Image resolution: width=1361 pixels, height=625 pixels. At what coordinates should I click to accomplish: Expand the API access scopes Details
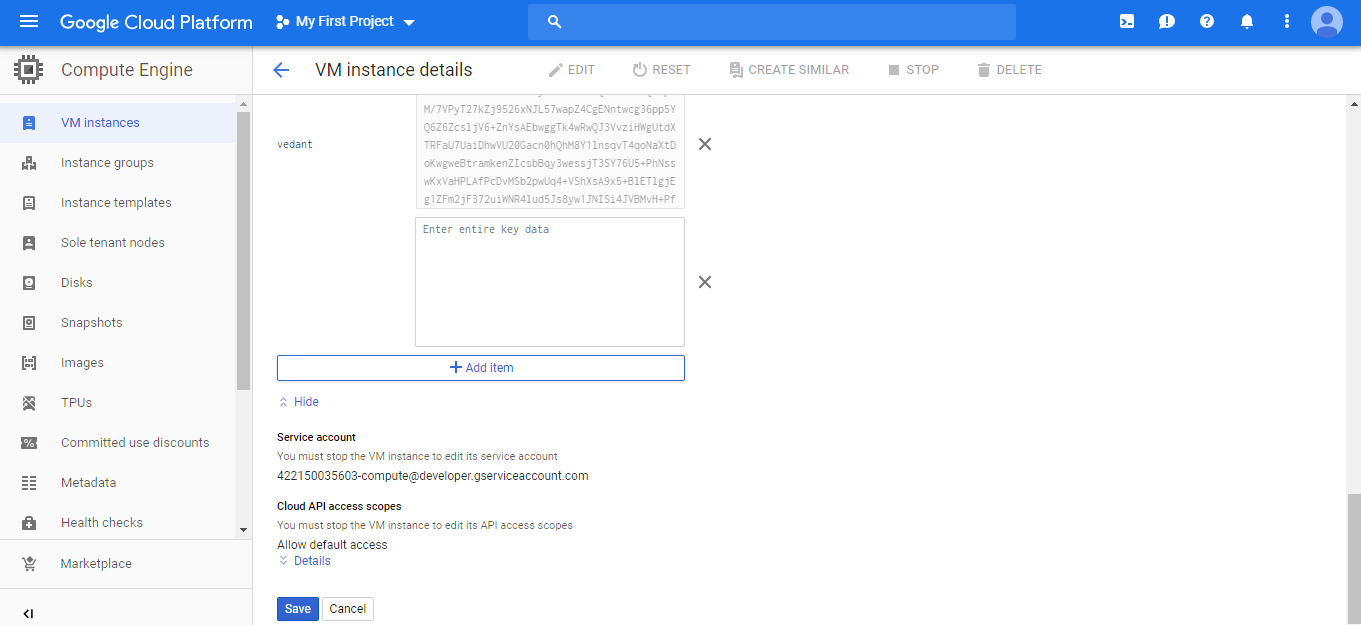point(305,561)
